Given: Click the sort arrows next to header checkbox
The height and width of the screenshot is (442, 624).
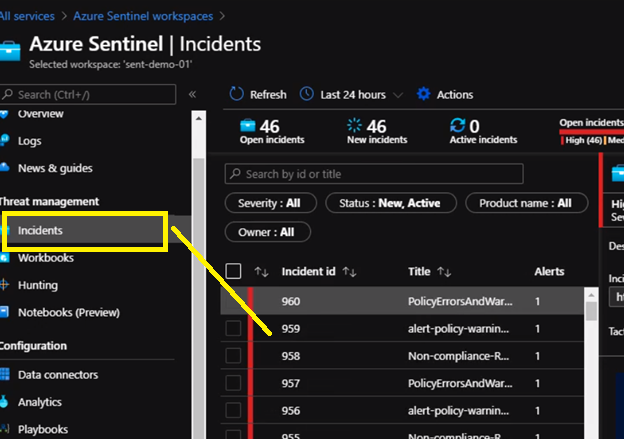Looking at the screenshot, I should coord(261,272).
